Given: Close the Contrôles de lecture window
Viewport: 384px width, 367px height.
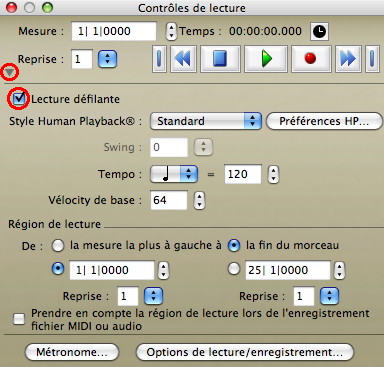Looking at the screenshot, I should [x=12, y=8].
